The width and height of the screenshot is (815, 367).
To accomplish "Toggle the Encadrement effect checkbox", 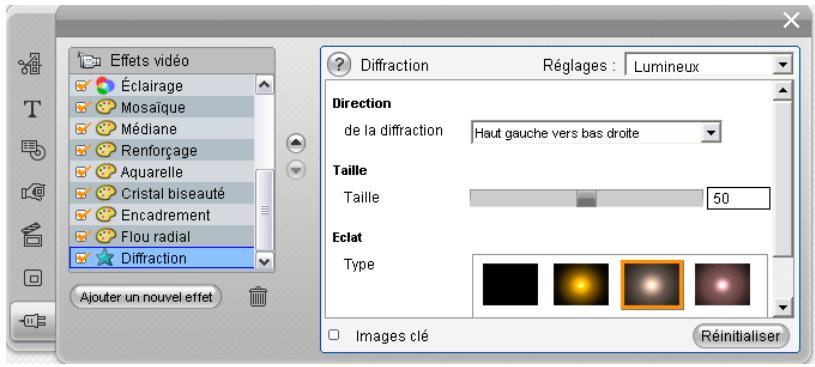I will 83,215.
